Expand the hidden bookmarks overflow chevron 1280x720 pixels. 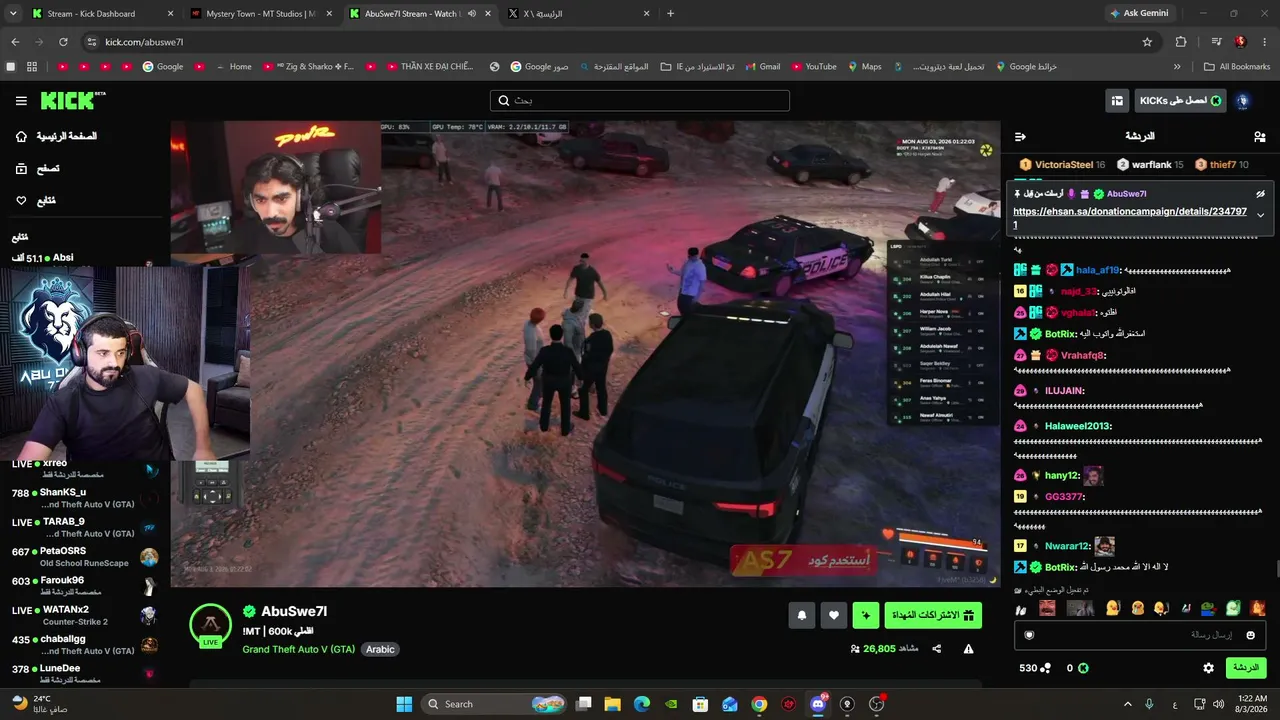point(1177,67)
